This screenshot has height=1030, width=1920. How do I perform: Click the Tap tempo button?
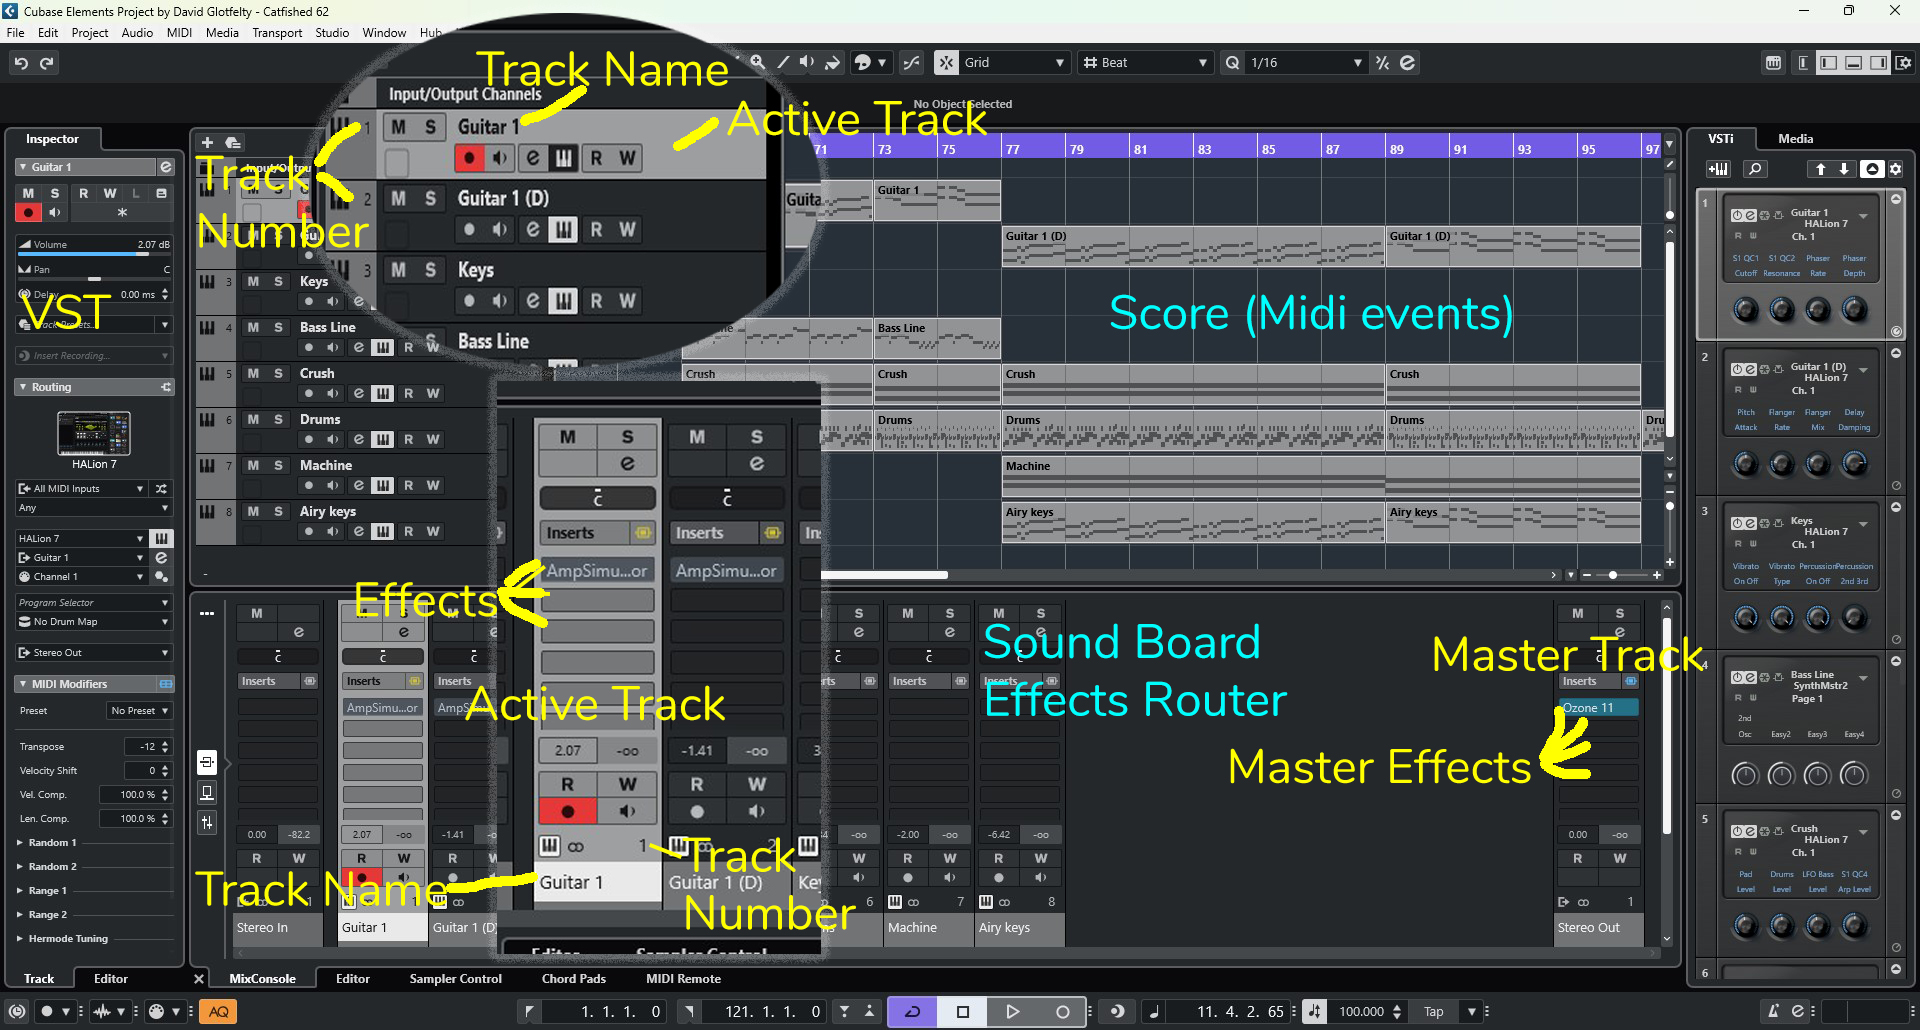click(1433, 1011)
